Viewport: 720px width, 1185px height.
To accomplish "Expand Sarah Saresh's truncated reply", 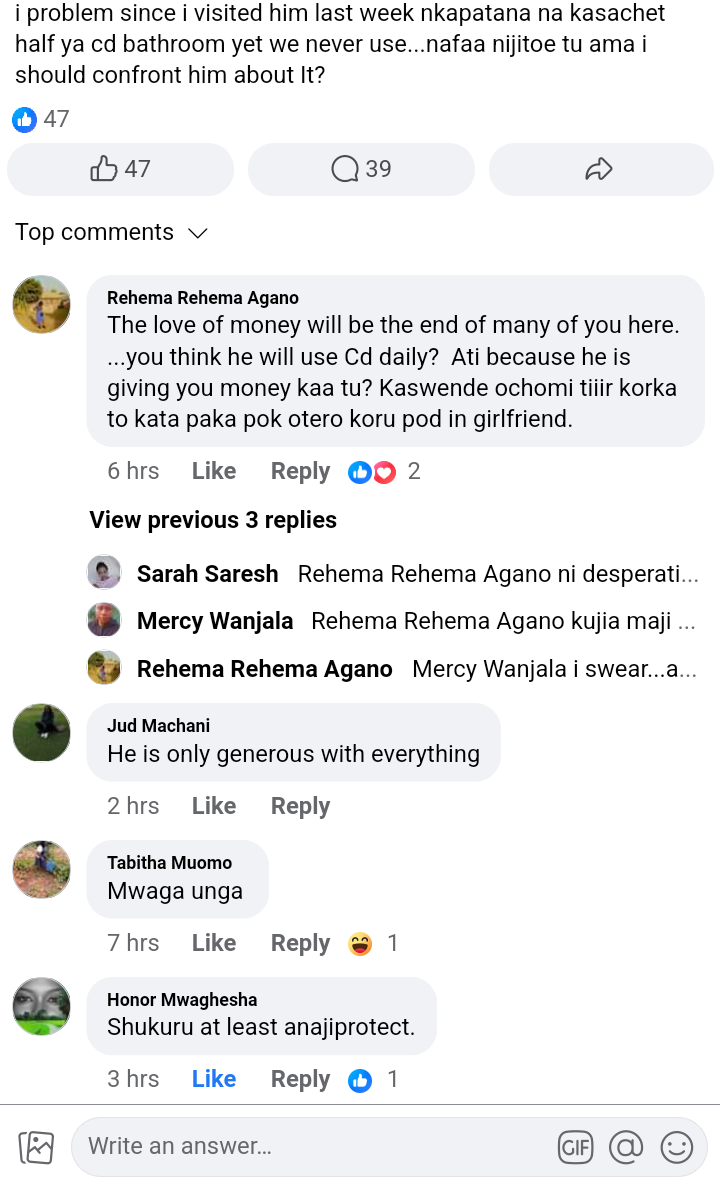I will click(x=498, y=574).
